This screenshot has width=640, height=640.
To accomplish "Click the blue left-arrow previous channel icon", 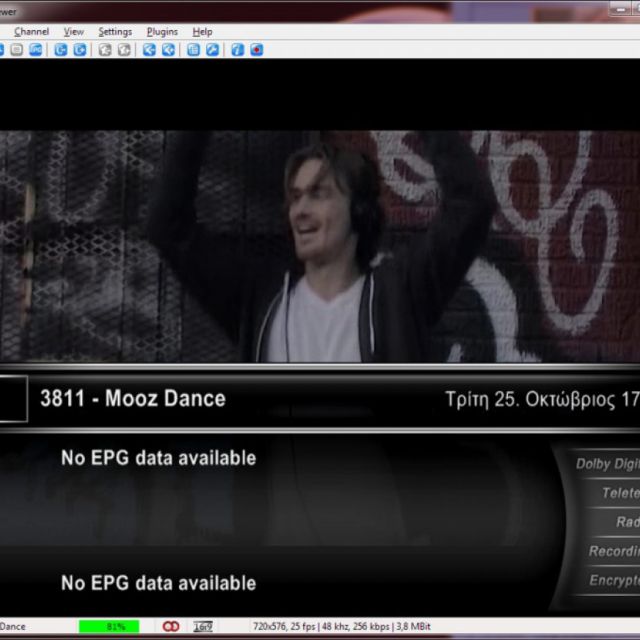I will coord(149,49).
